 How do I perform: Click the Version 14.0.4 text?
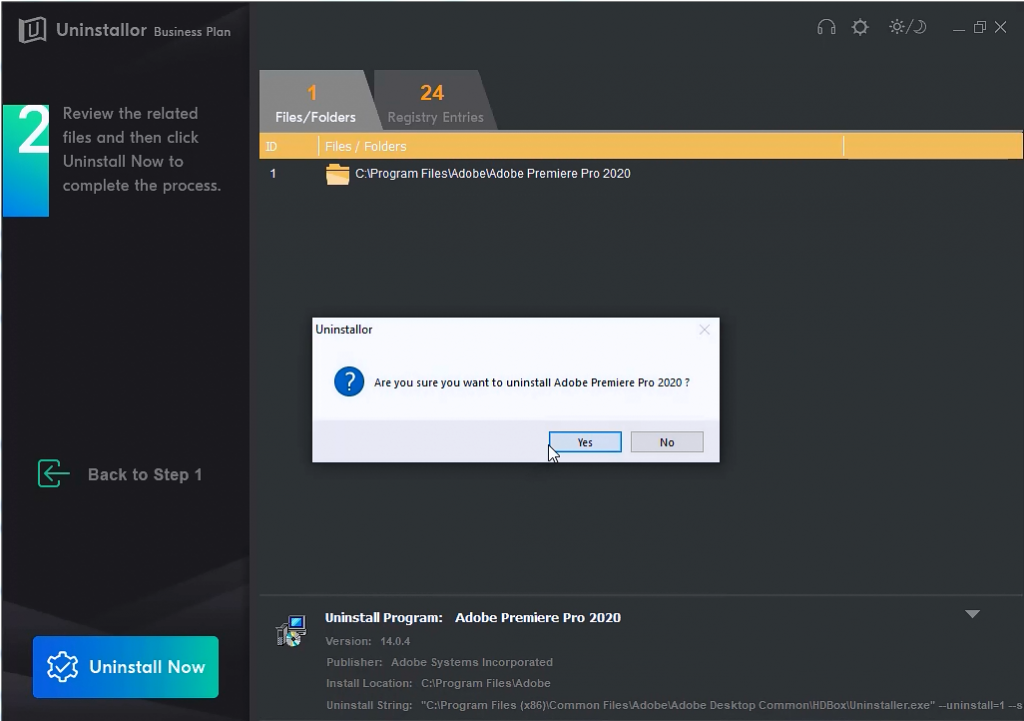pos(368,641)
